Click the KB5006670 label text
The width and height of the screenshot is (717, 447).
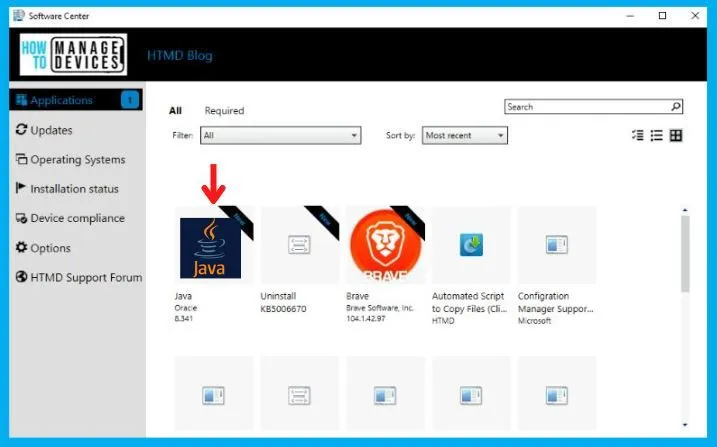[283, 309]
